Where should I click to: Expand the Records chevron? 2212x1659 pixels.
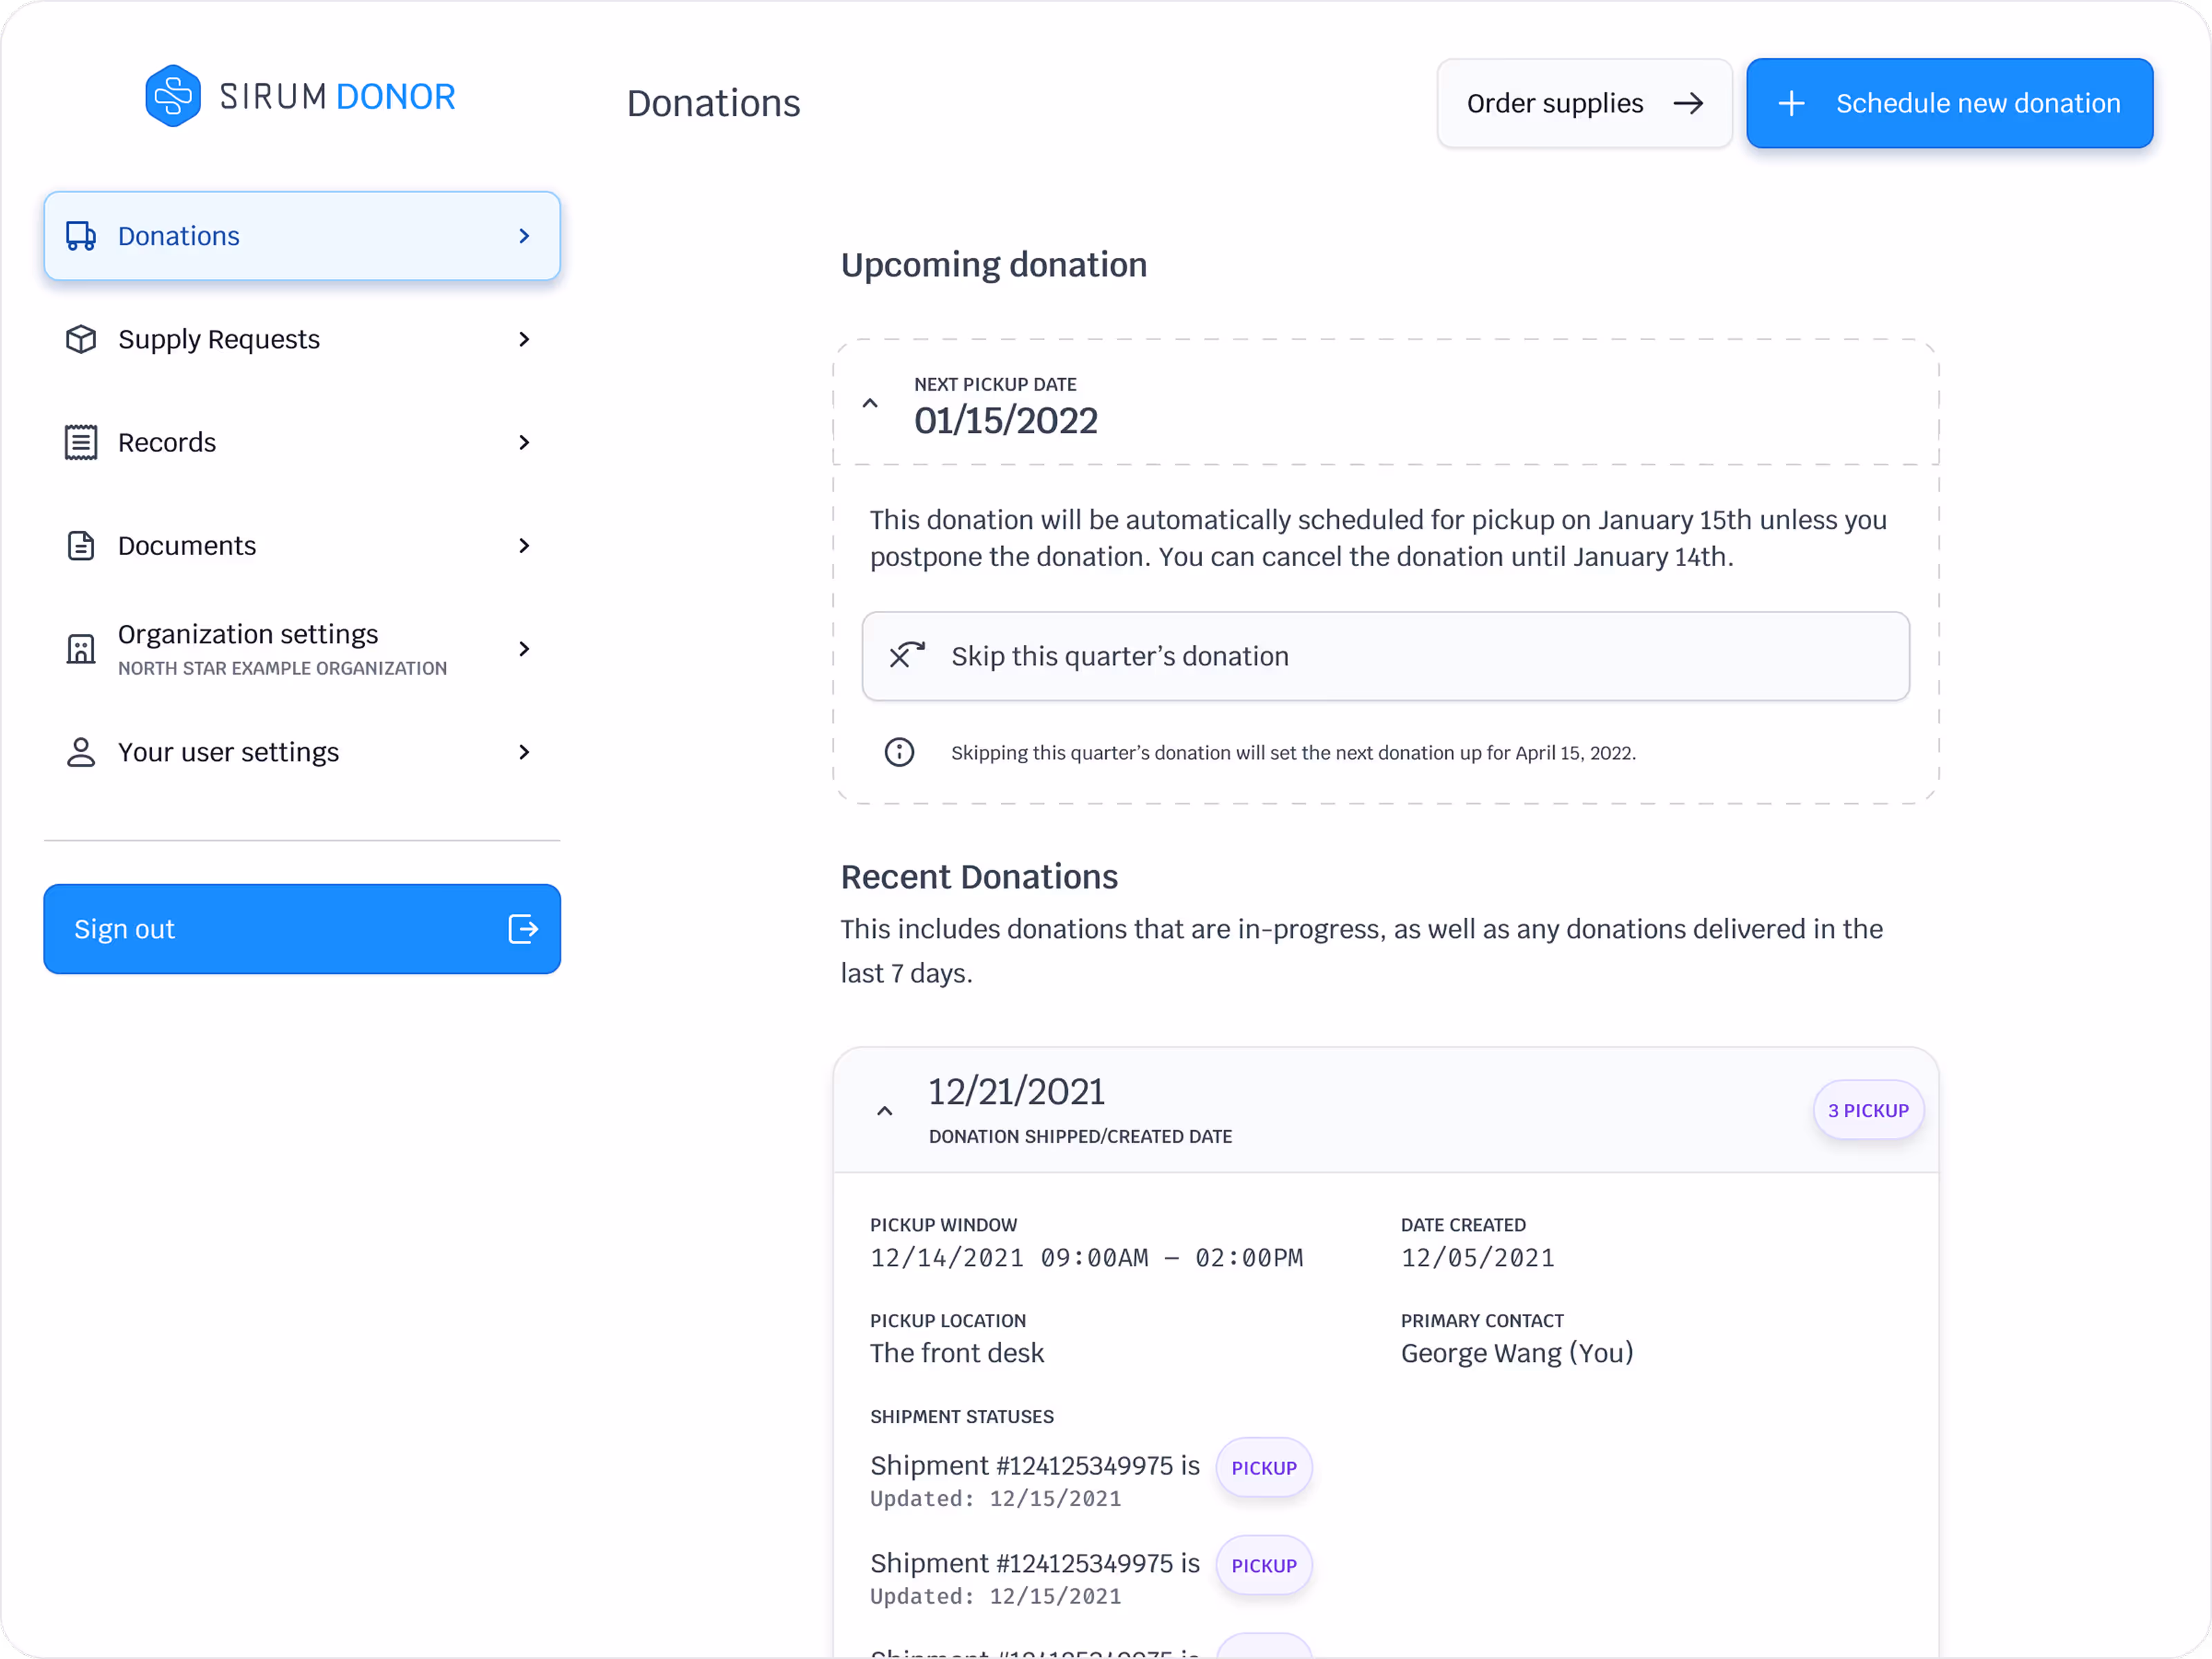(524, 442)
